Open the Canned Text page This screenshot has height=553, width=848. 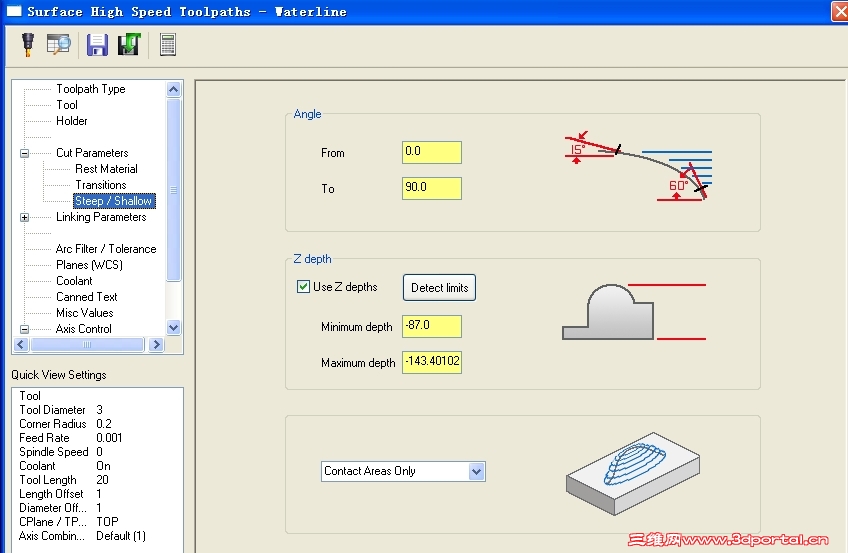[87, 297]
